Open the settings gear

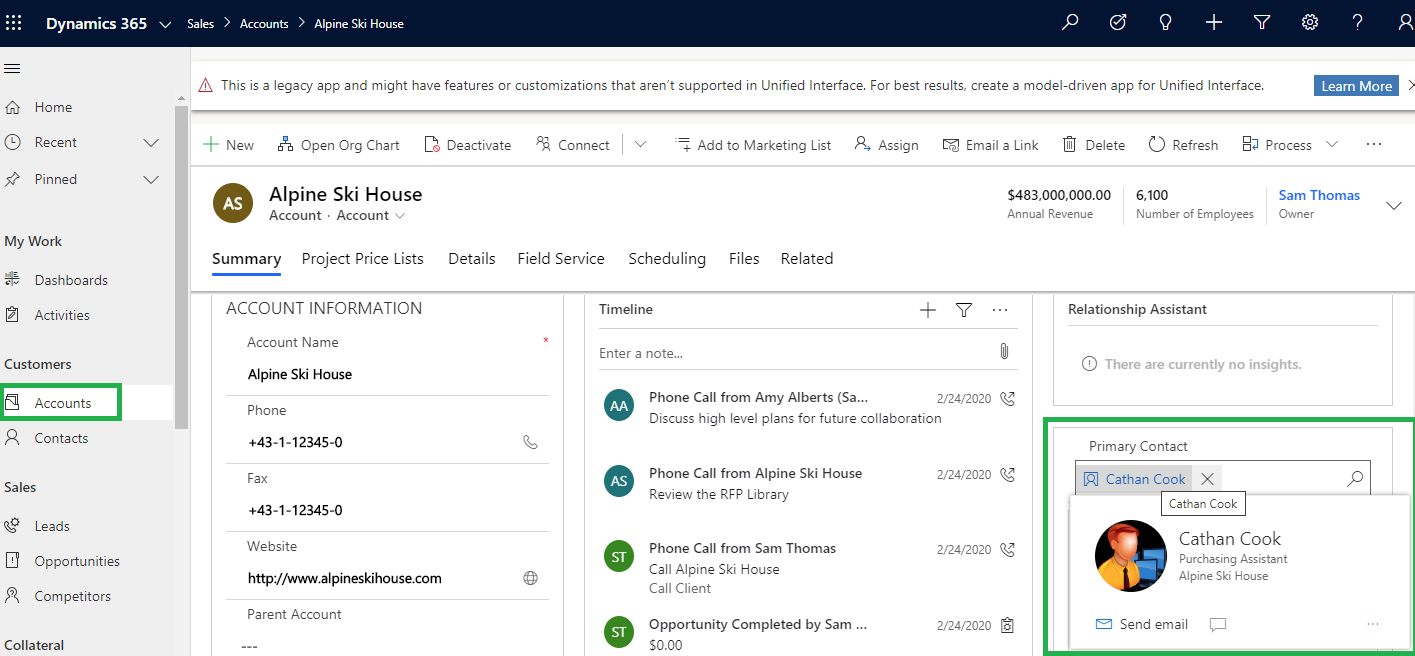tap(1310, 22)
